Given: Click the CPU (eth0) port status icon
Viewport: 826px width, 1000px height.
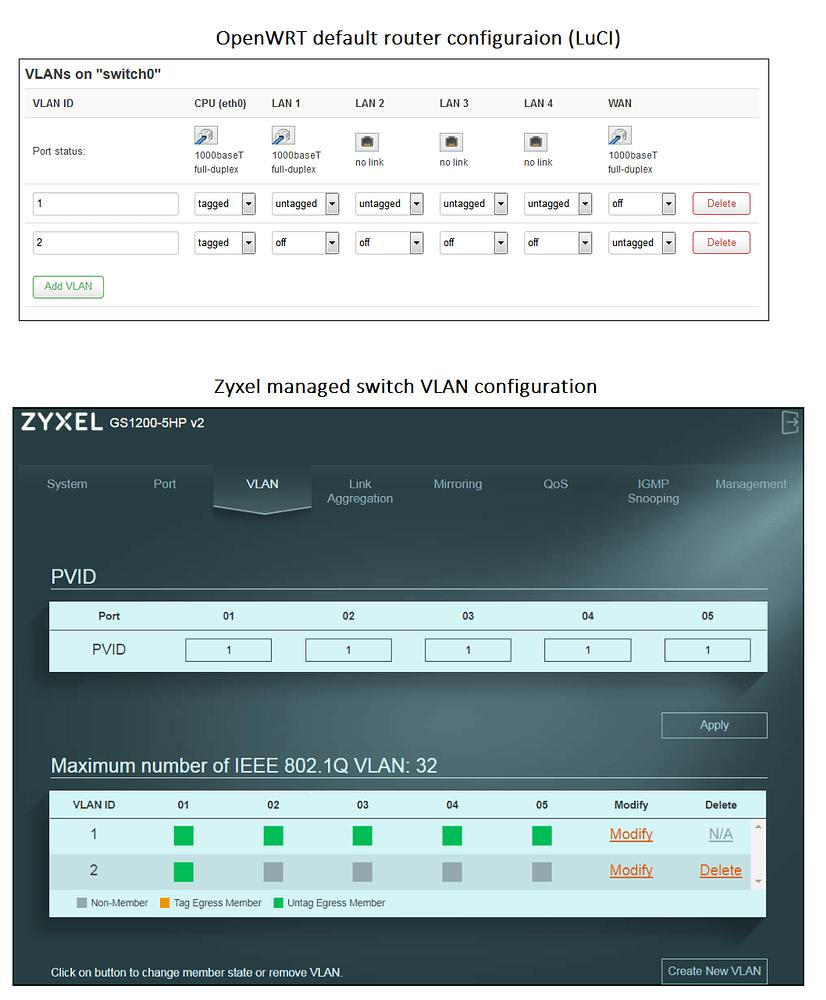Looking at the screenshot, I should tap(205, 133).
